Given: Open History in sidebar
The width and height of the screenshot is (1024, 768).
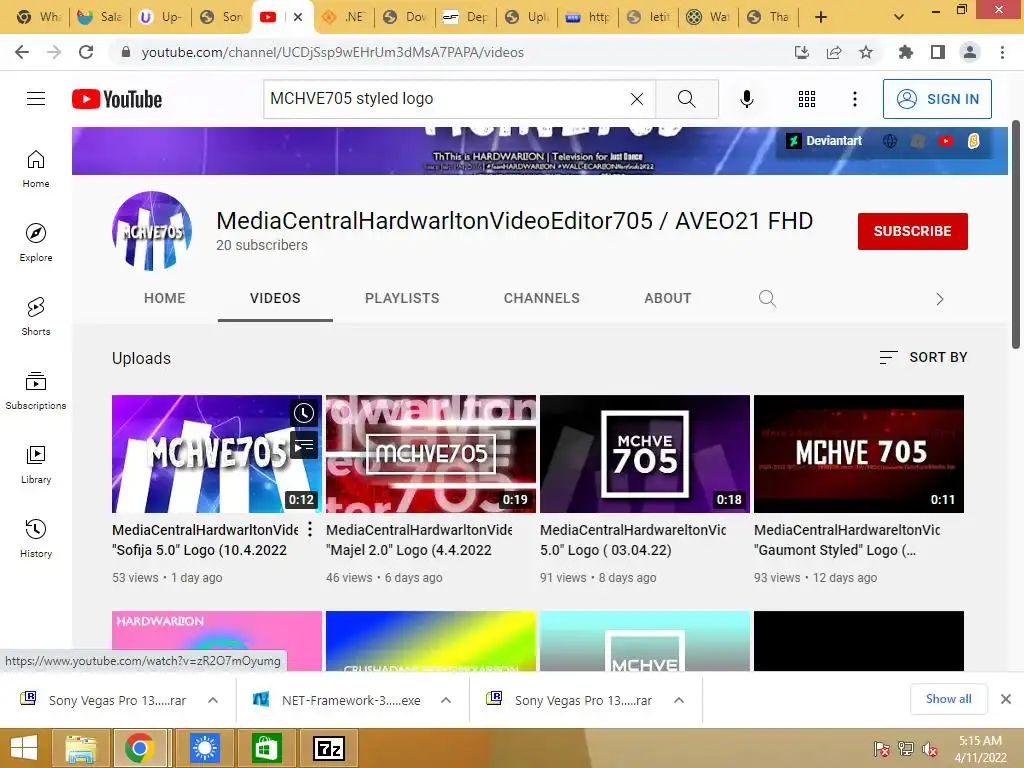Looking at the screenshot, I should point(36,537).
